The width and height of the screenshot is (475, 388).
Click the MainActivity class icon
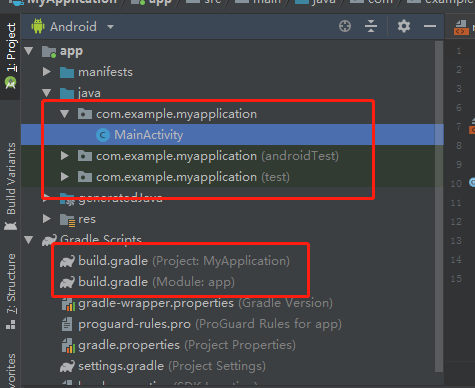click(103, 135)
